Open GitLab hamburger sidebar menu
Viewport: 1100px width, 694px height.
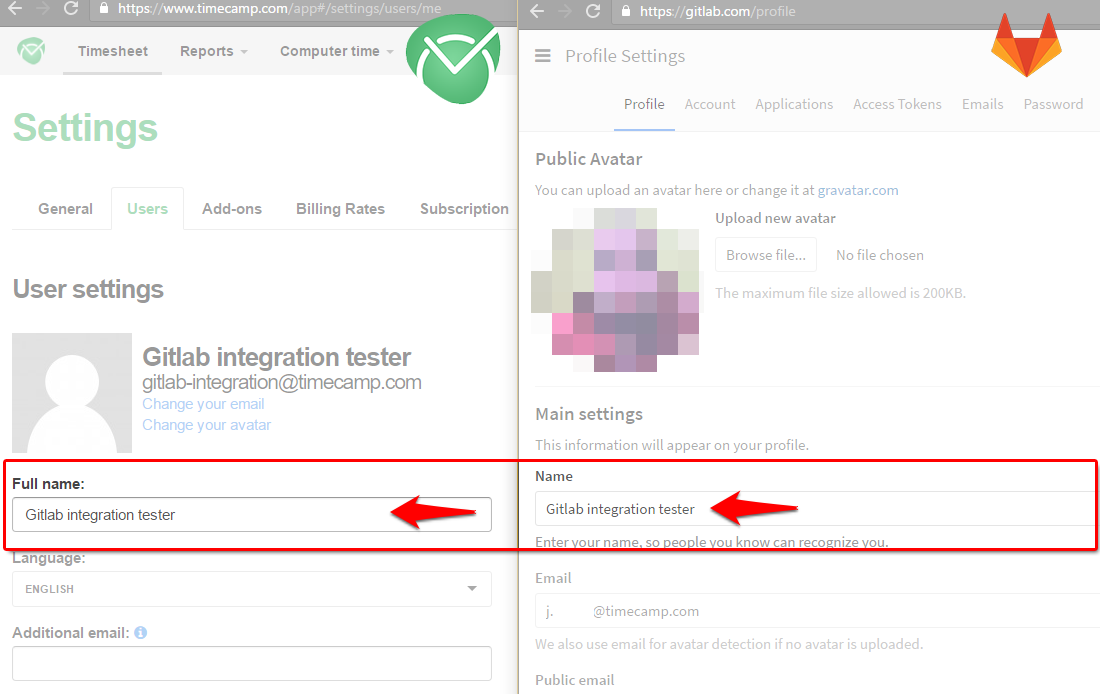pyautogui.click(x=543, y=55)
